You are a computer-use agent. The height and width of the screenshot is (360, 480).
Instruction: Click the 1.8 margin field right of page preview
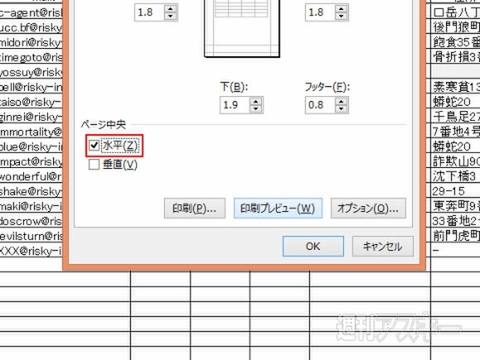pyautogui.click(x=320, y=13)
